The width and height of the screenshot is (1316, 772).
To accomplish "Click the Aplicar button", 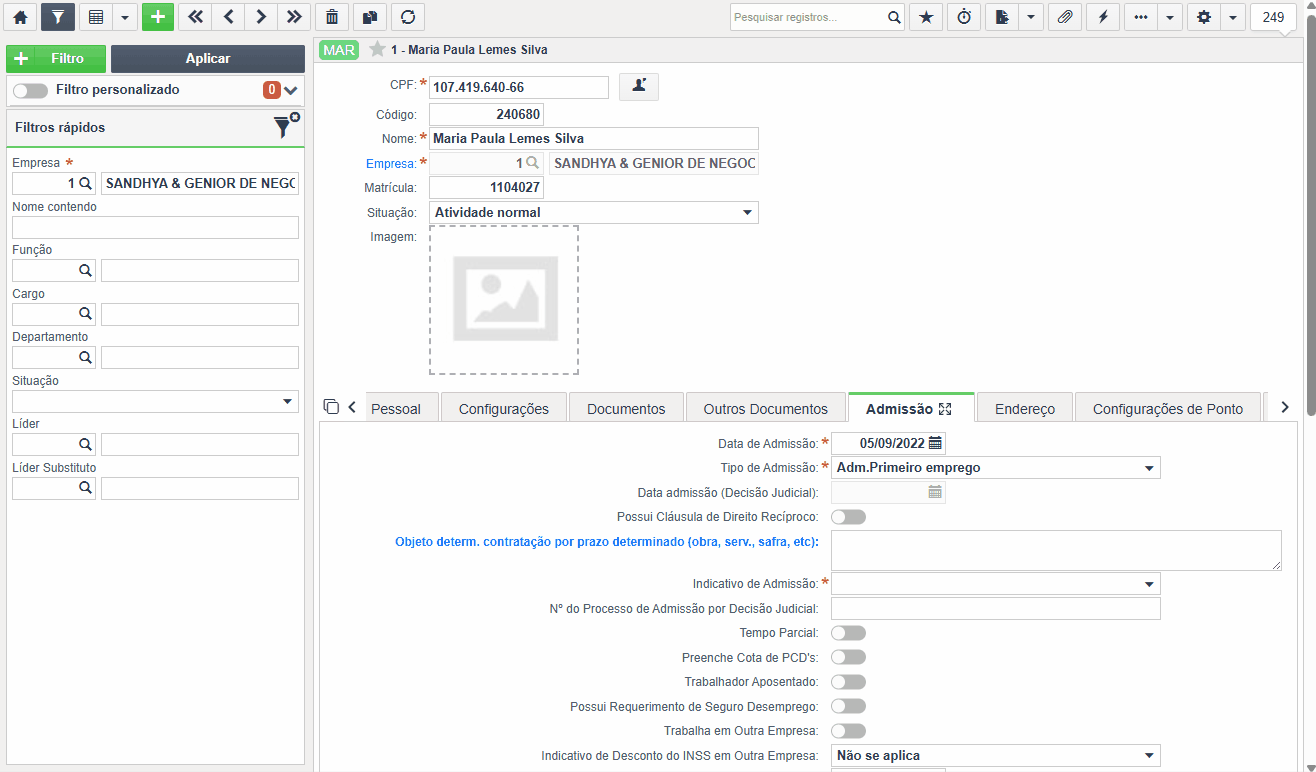I will pyautogui.click(x=208, y=59).
